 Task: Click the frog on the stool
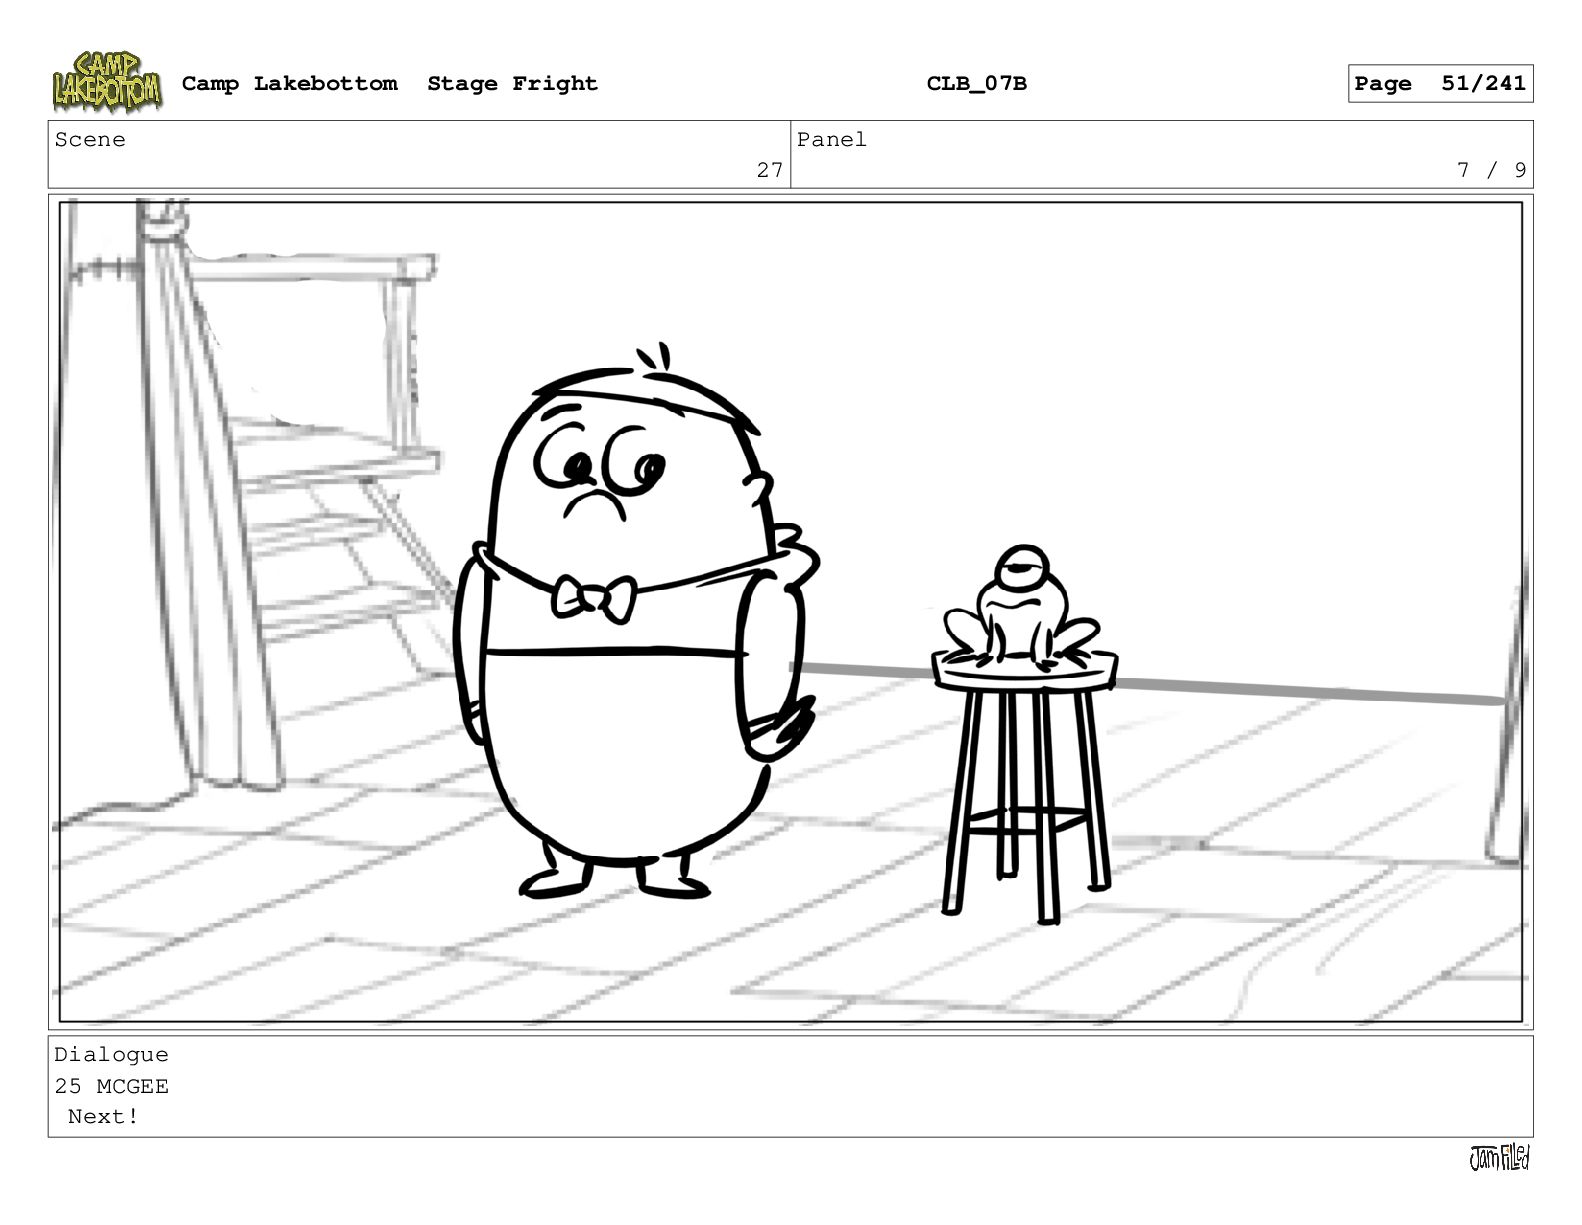click(x=1021, y=607)
